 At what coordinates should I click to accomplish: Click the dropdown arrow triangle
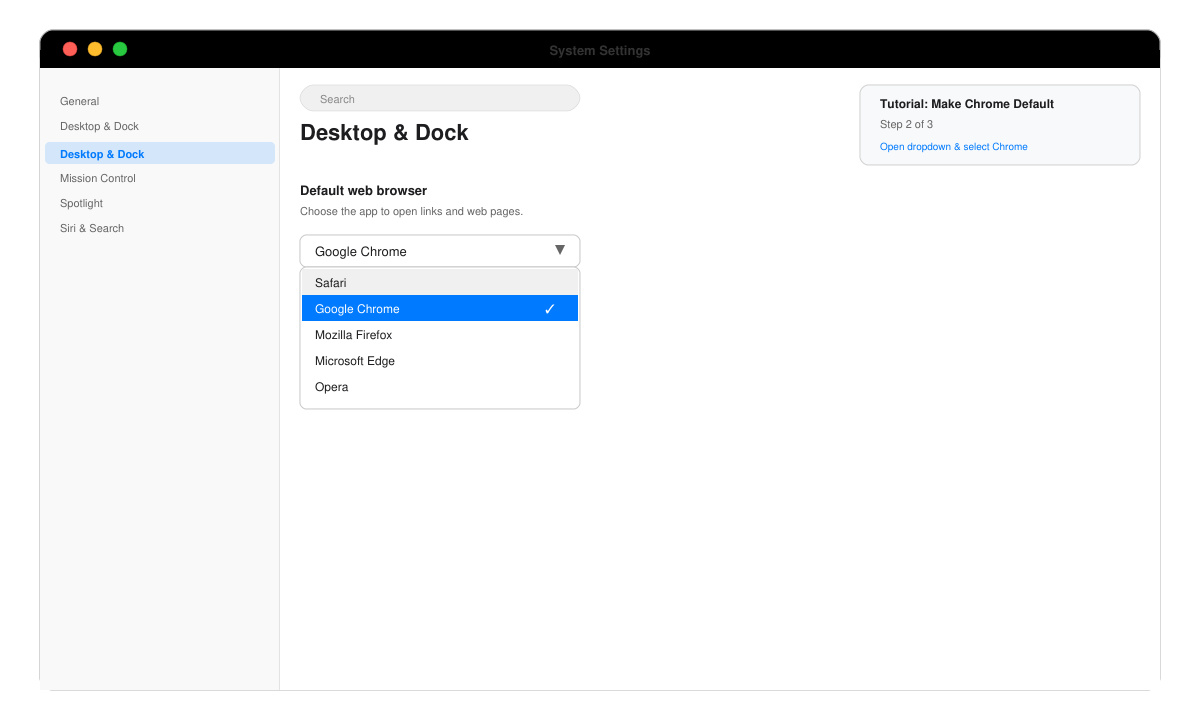pyautogui.click(x=560, y=250)
